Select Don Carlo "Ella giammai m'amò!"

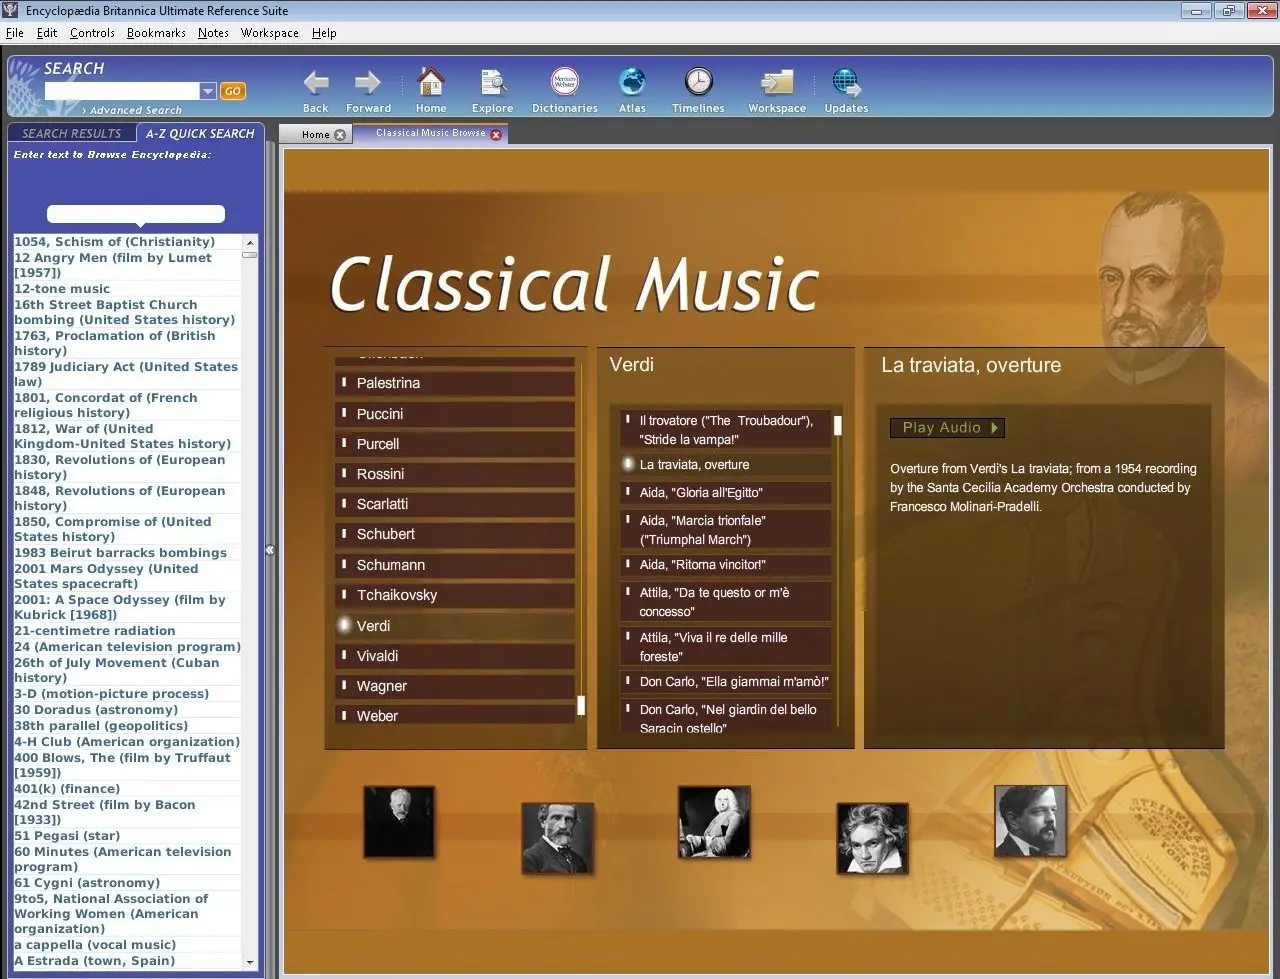click(725, 682)
